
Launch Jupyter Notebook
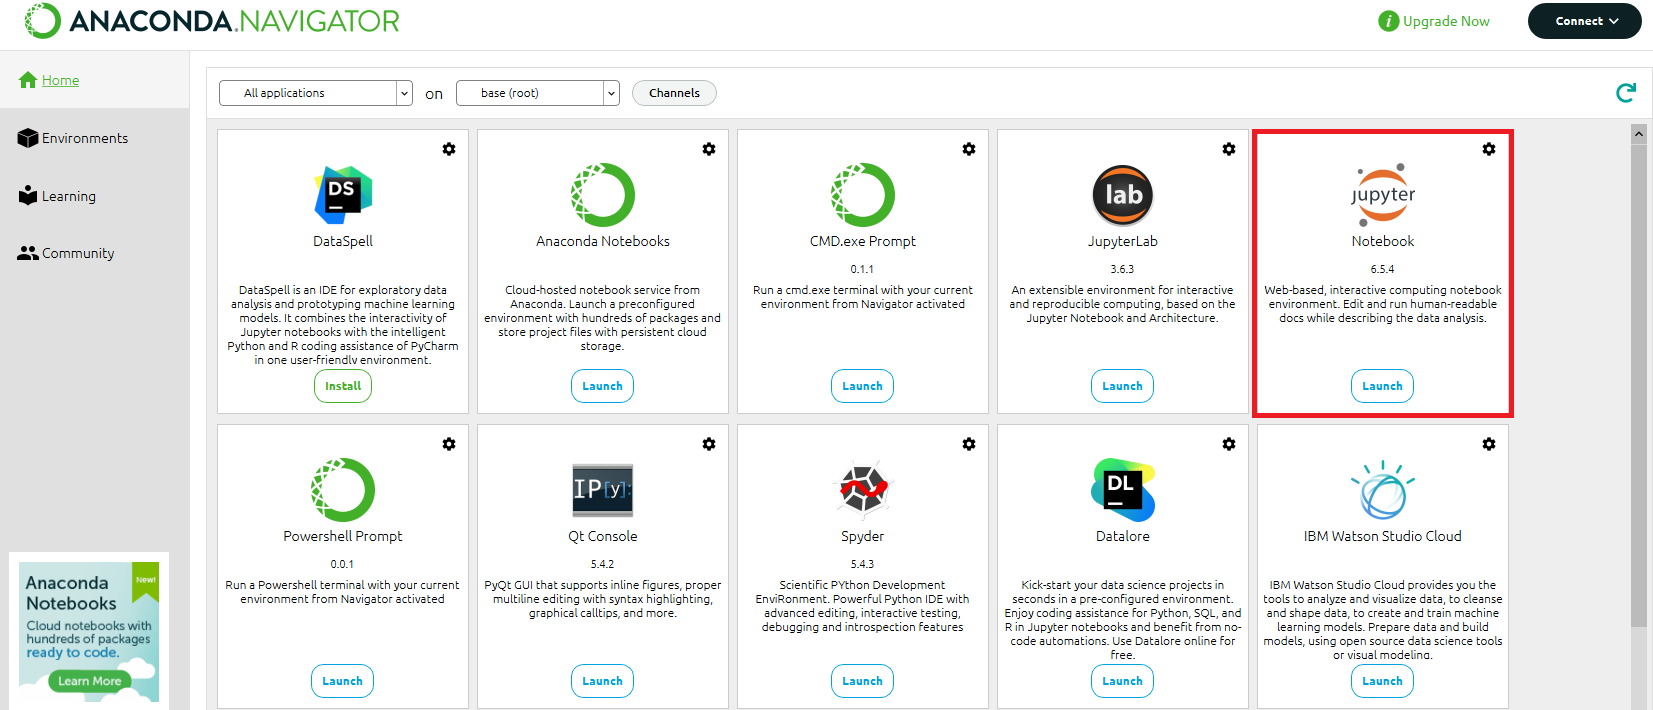(1382, 386)
